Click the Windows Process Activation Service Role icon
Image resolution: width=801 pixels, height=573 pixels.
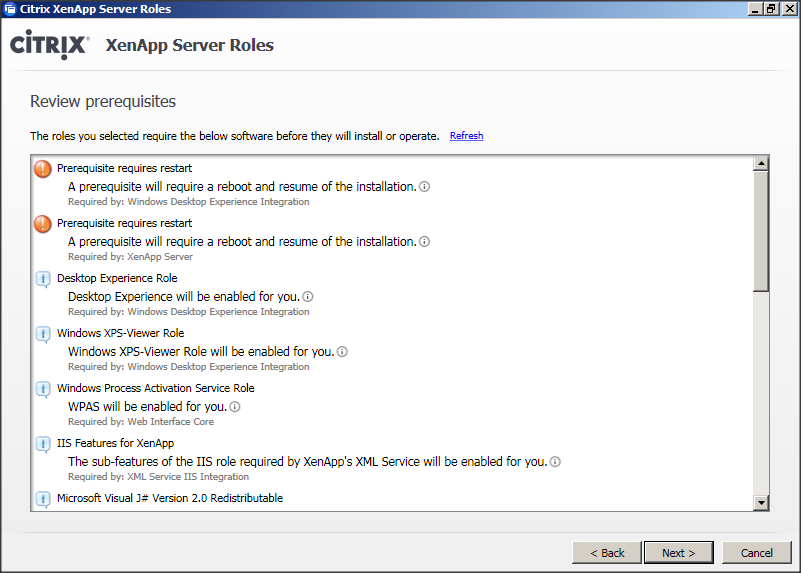(42, 389)
